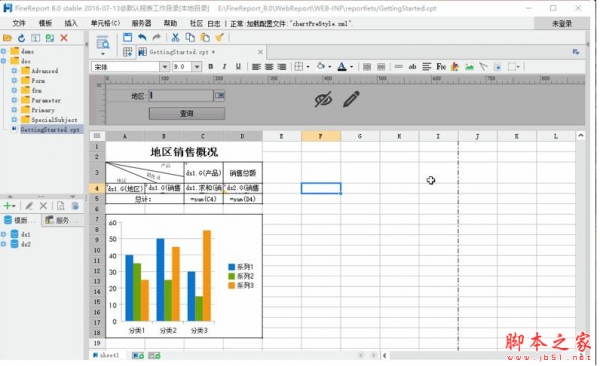Click the paste clipboard icon
Screen dimensions: 600x366
(x=205, y=37)
